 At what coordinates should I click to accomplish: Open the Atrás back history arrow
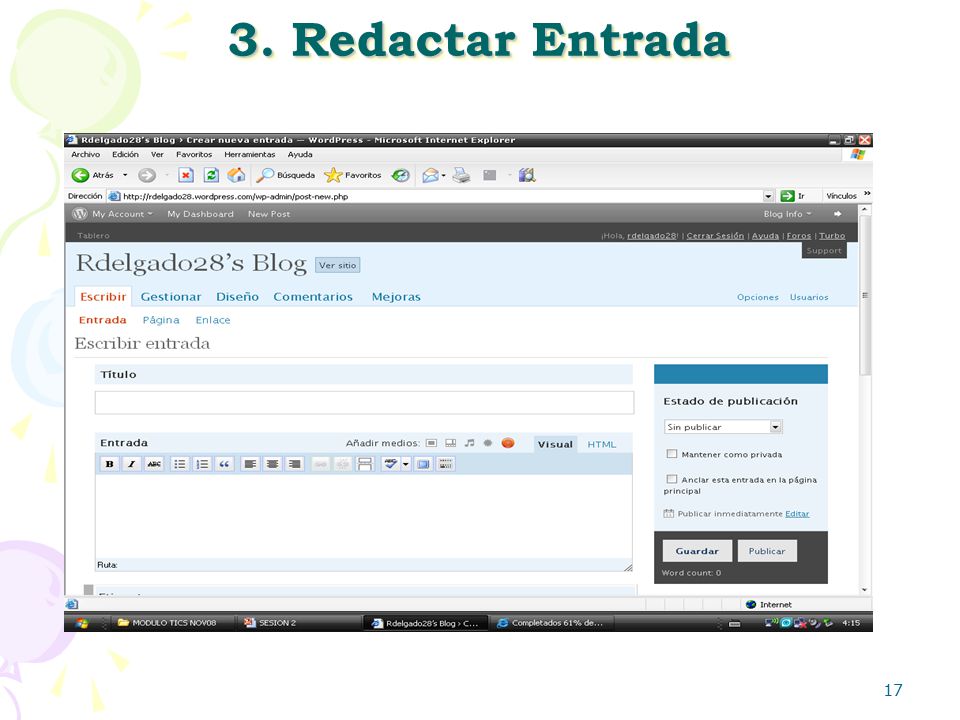point(125,175)
